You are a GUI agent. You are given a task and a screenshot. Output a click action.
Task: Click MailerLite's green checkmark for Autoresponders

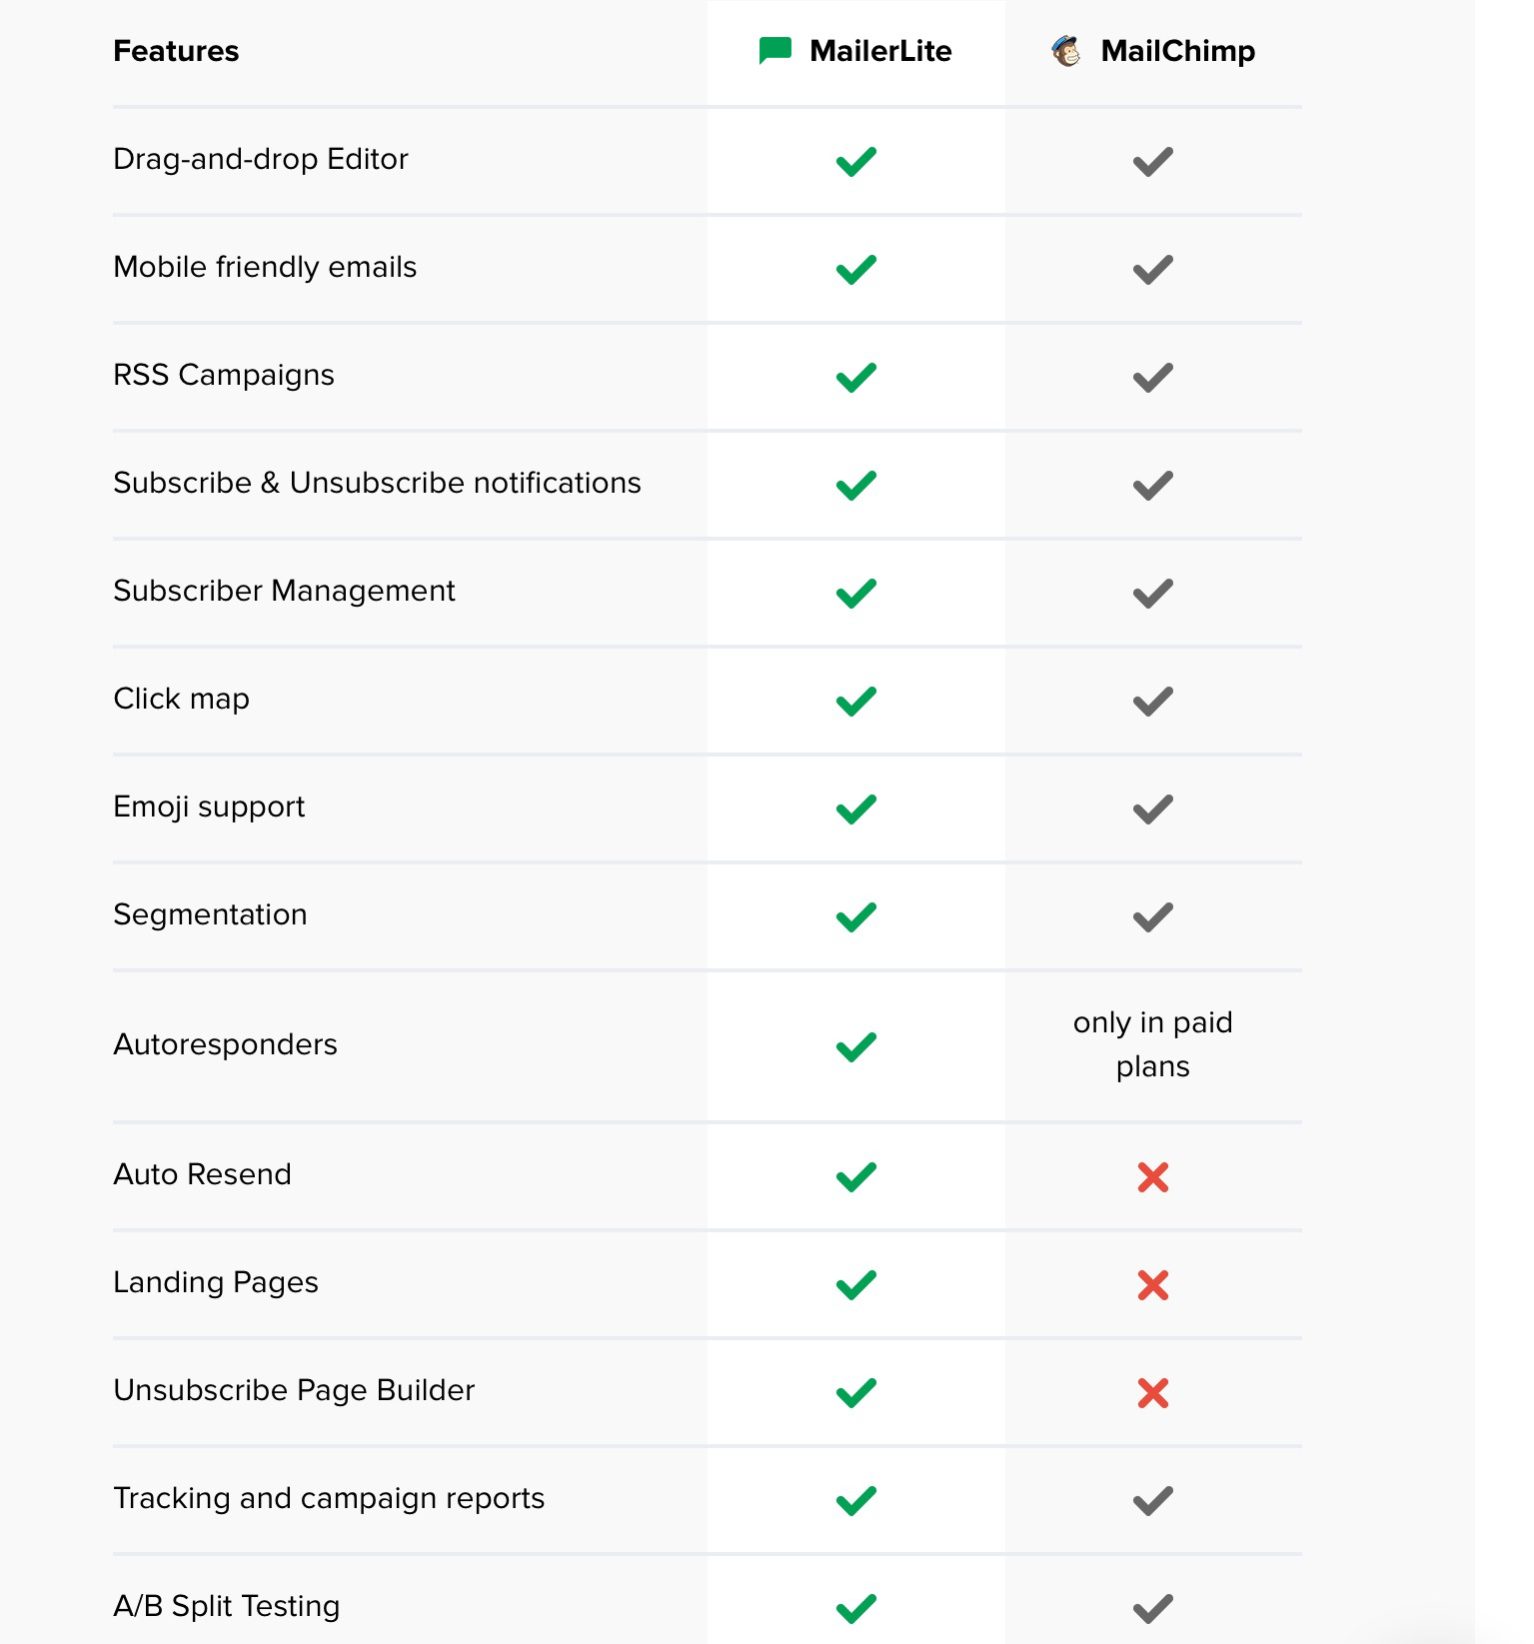coord(856,1047)
